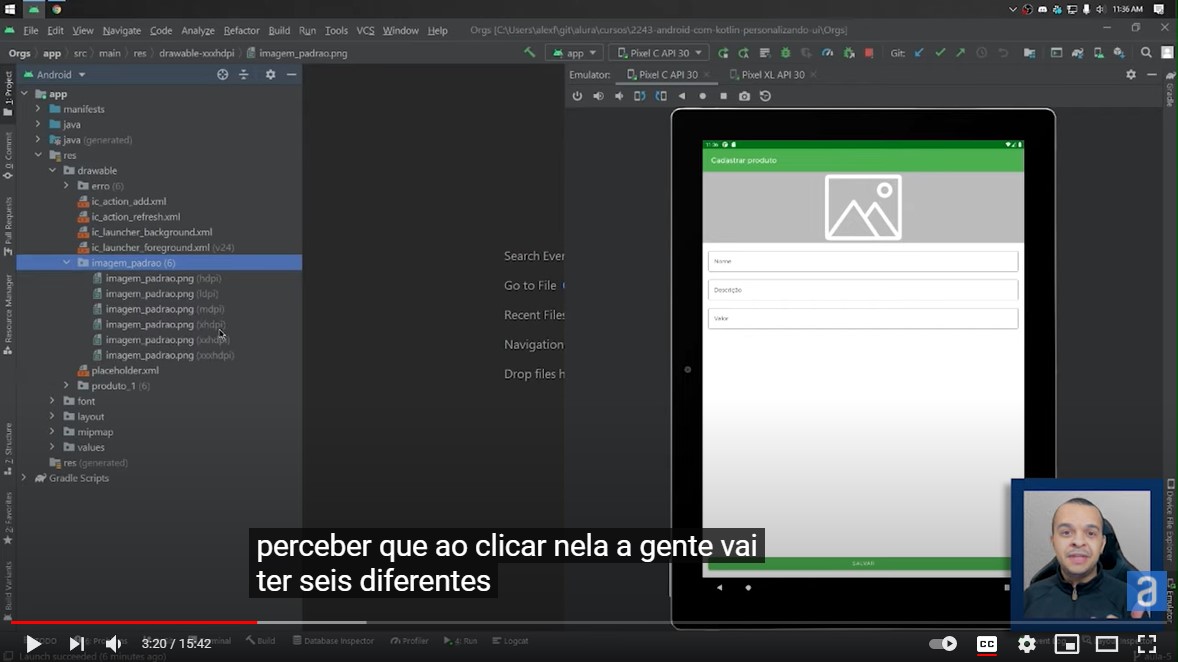This screenshot has height=662, width=1178.
Task: Open the Profiler tool window
Action: coord(409,641)
